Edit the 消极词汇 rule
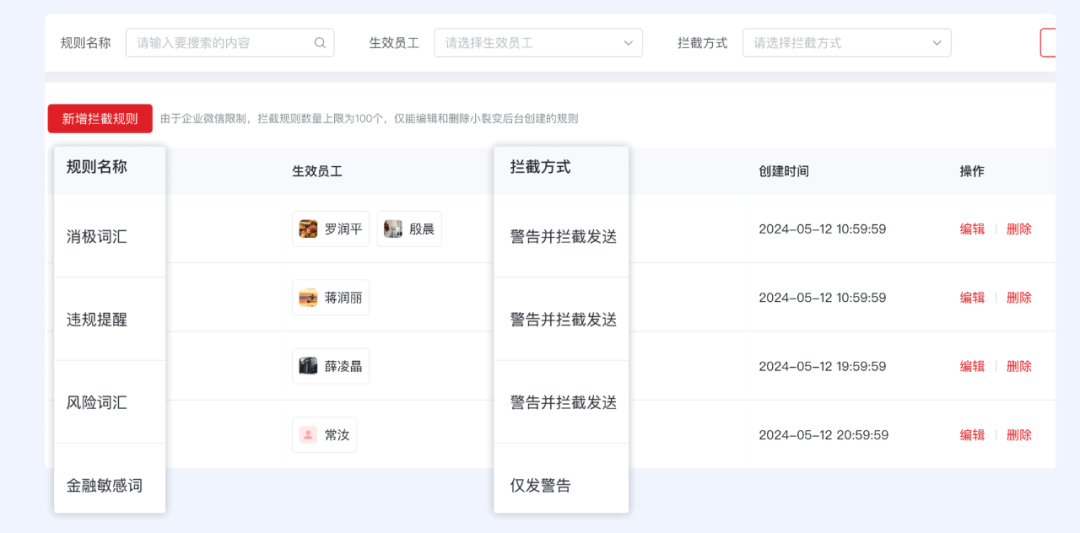Image resolution: width=1080 pixels, height=533 pixels. click(972, 229)
